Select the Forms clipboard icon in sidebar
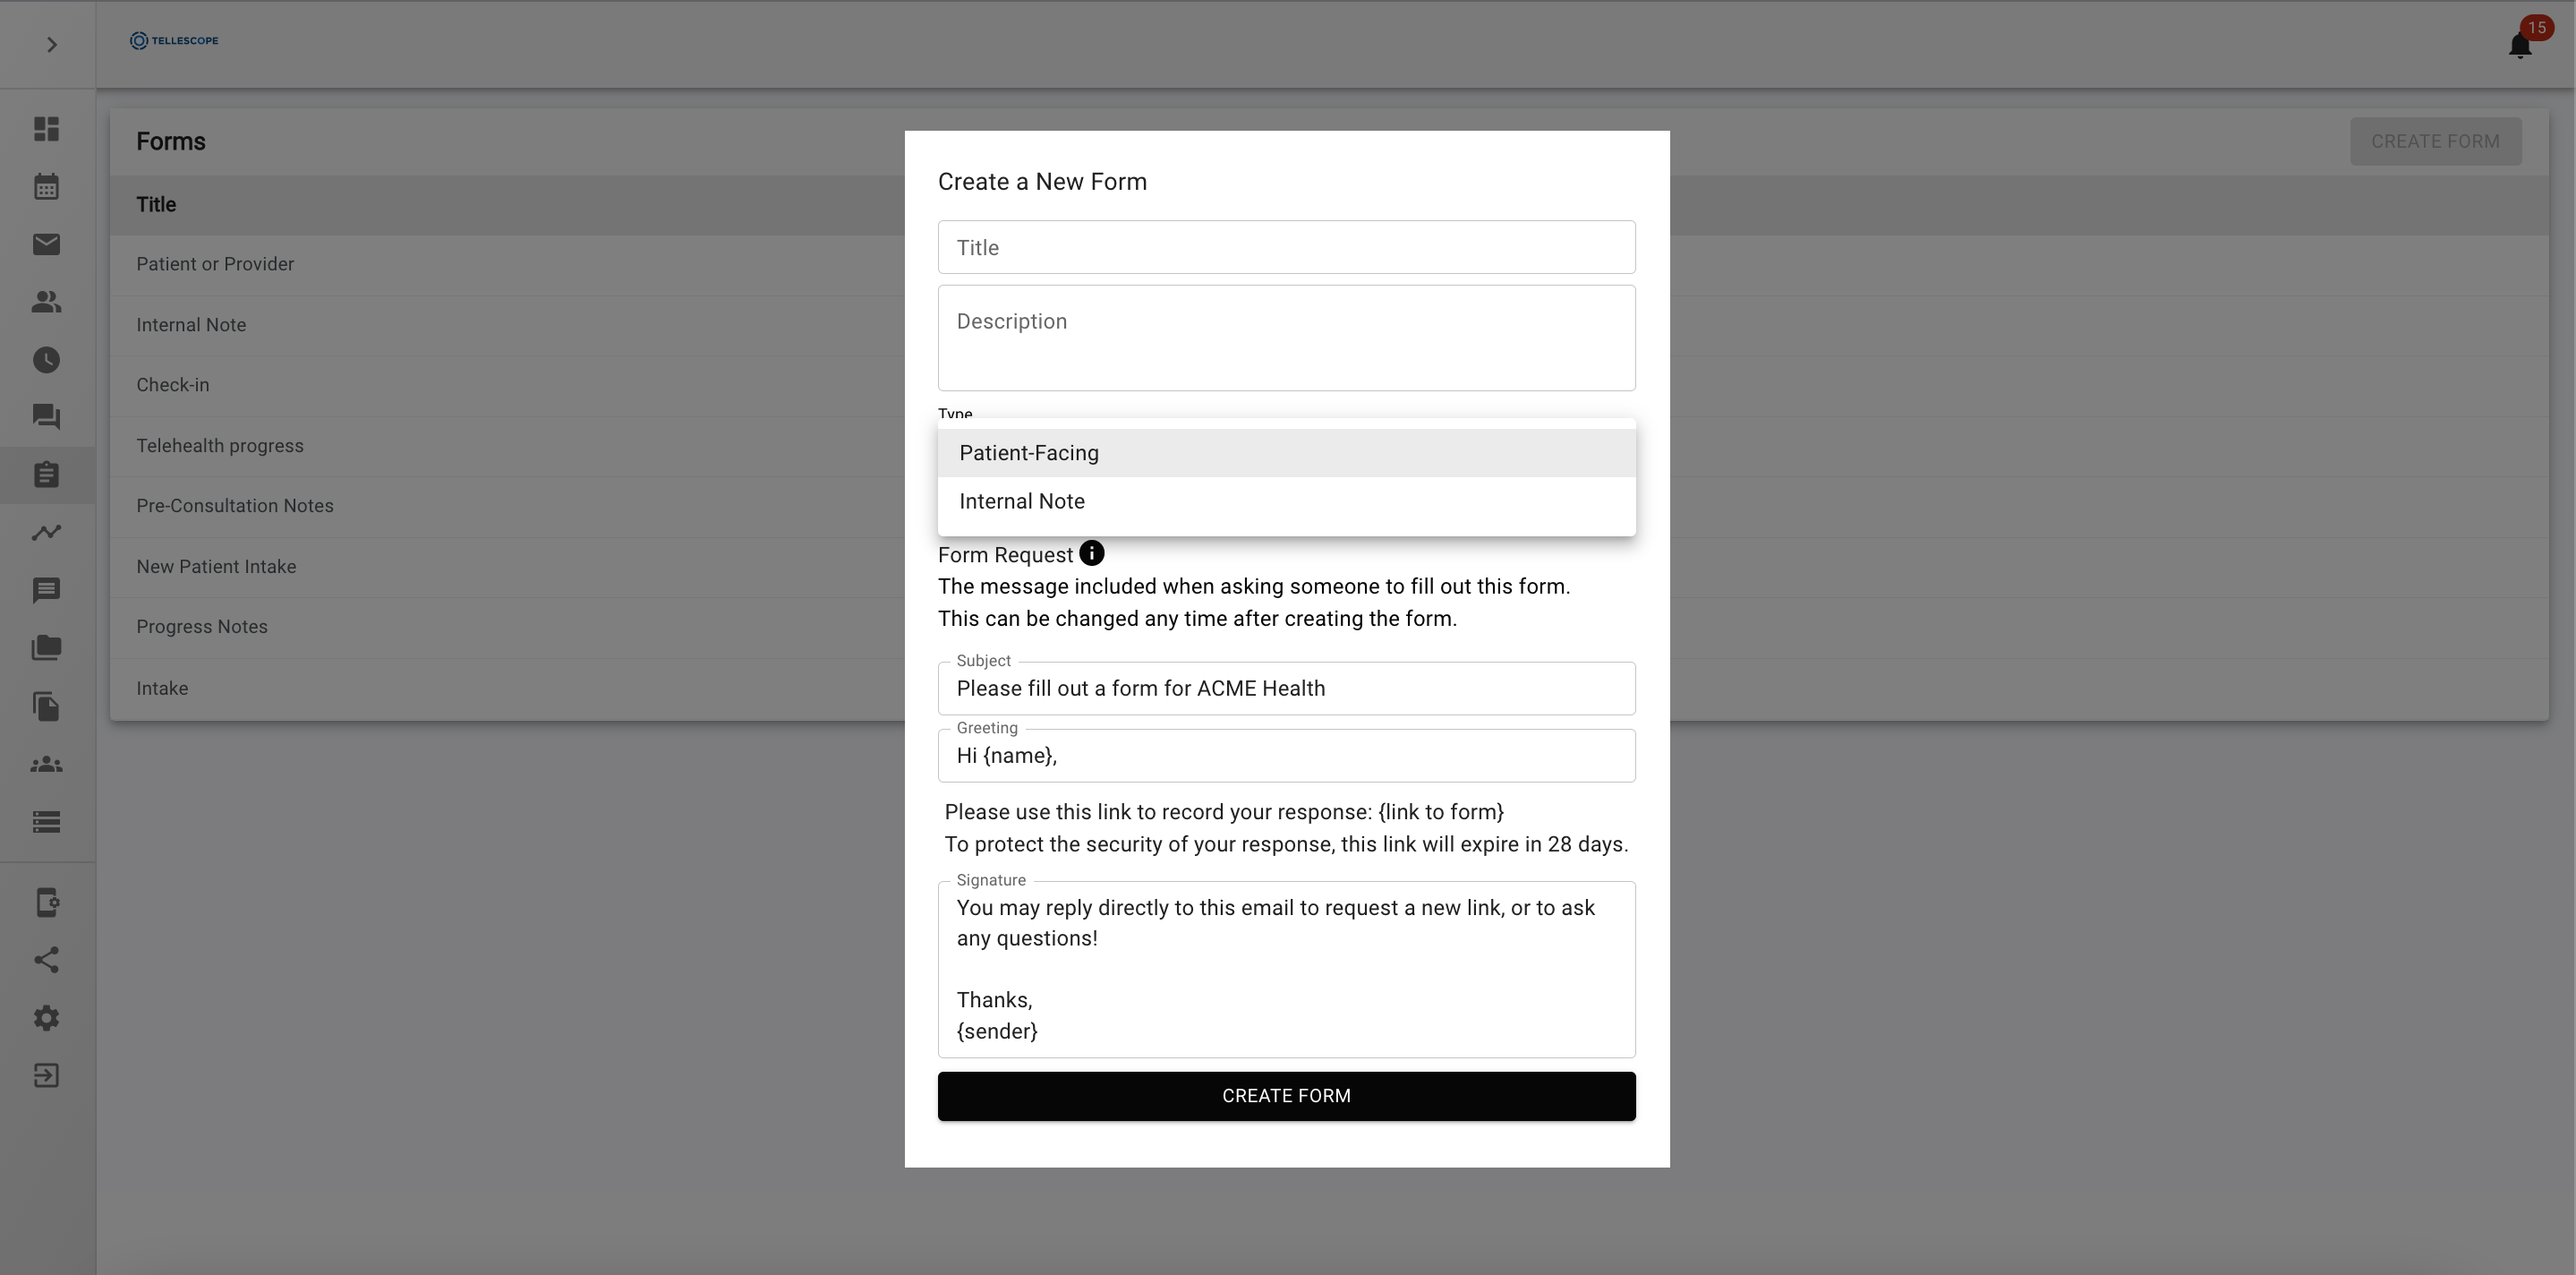Screen dimensions: 2576x1275 [x=46, y=475]
